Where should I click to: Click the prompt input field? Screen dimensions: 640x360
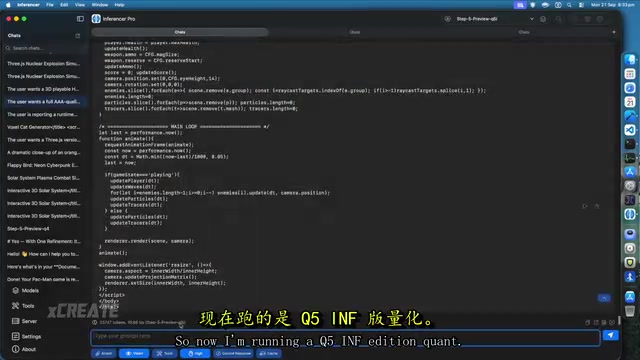tap(345, 338)
